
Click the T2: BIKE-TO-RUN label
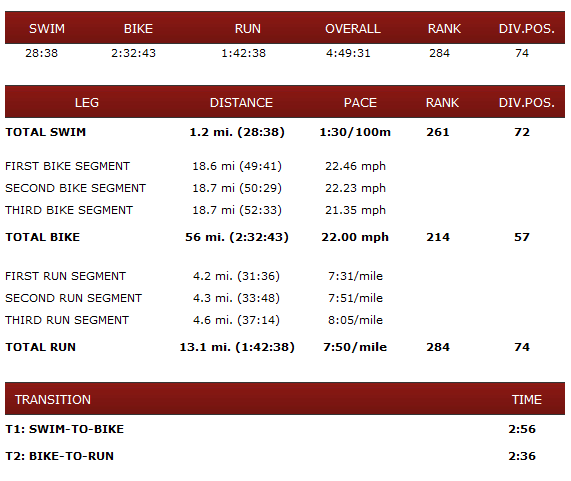pyautogui.click(x=60, y=456)
